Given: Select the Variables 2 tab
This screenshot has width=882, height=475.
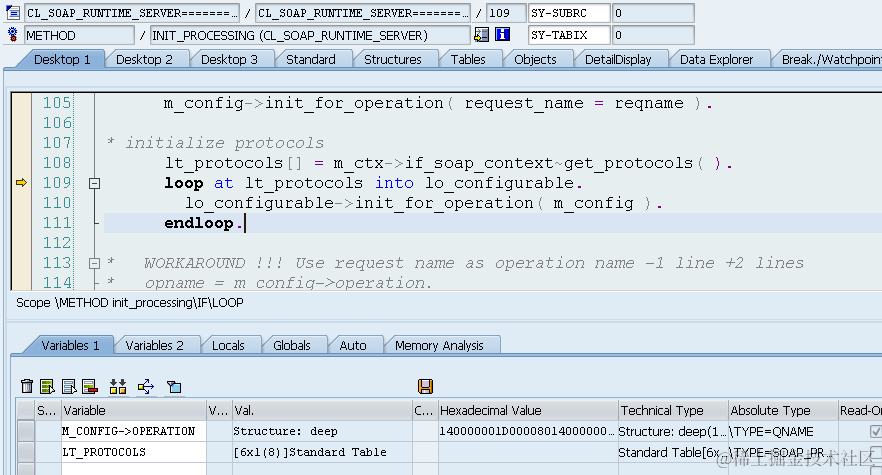Looking at the screenshot, I should (x=154, y=346).
